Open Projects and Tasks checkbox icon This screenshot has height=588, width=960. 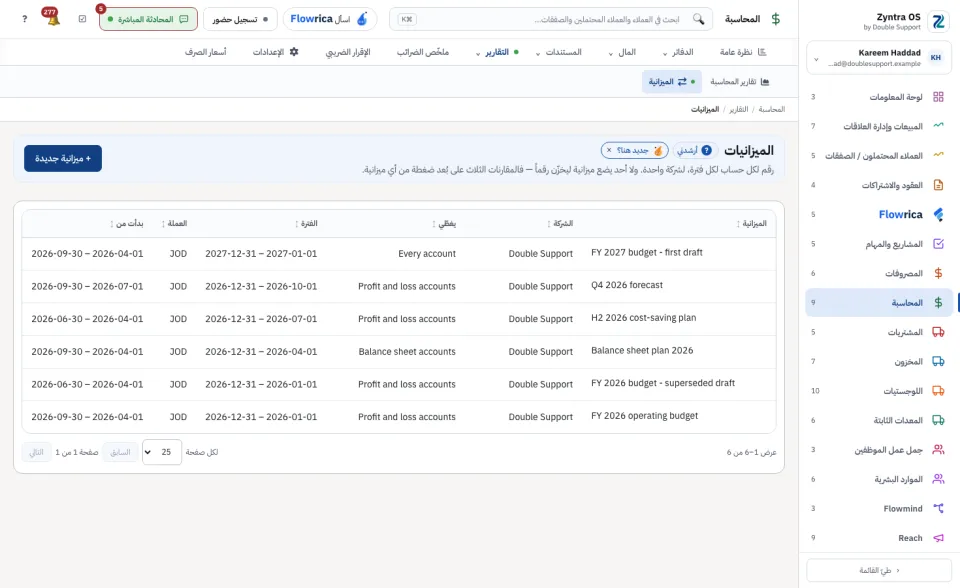click(938, 244)
